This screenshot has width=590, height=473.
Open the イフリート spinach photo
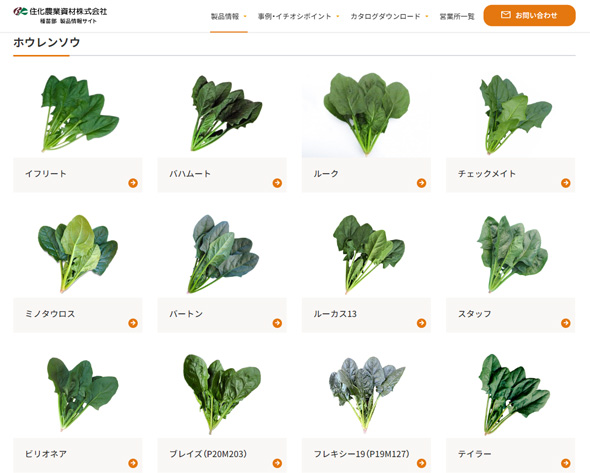click(78, 113)
